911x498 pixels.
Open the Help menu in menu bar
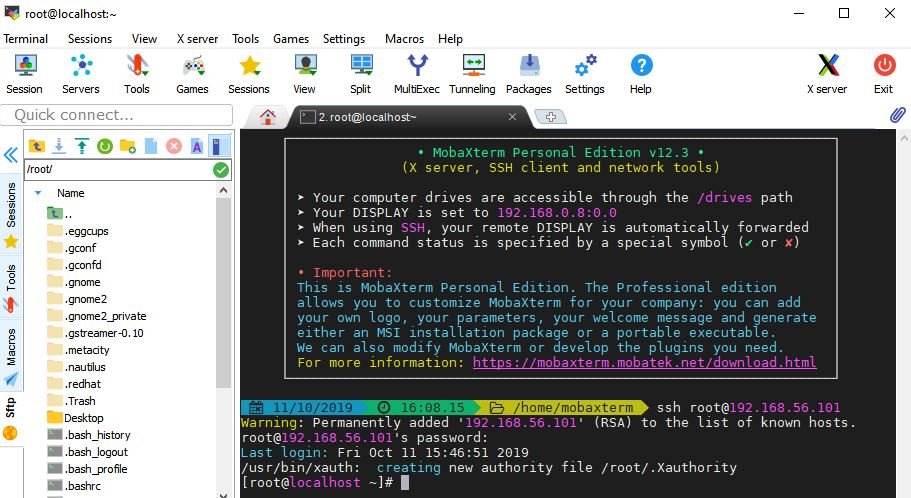tap(450, 39)
